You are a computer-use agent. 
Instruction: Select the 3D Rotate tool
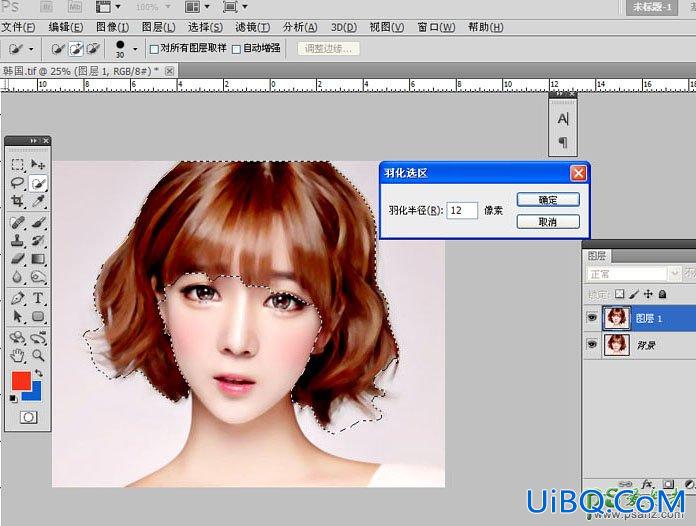(x=17, y=337)
